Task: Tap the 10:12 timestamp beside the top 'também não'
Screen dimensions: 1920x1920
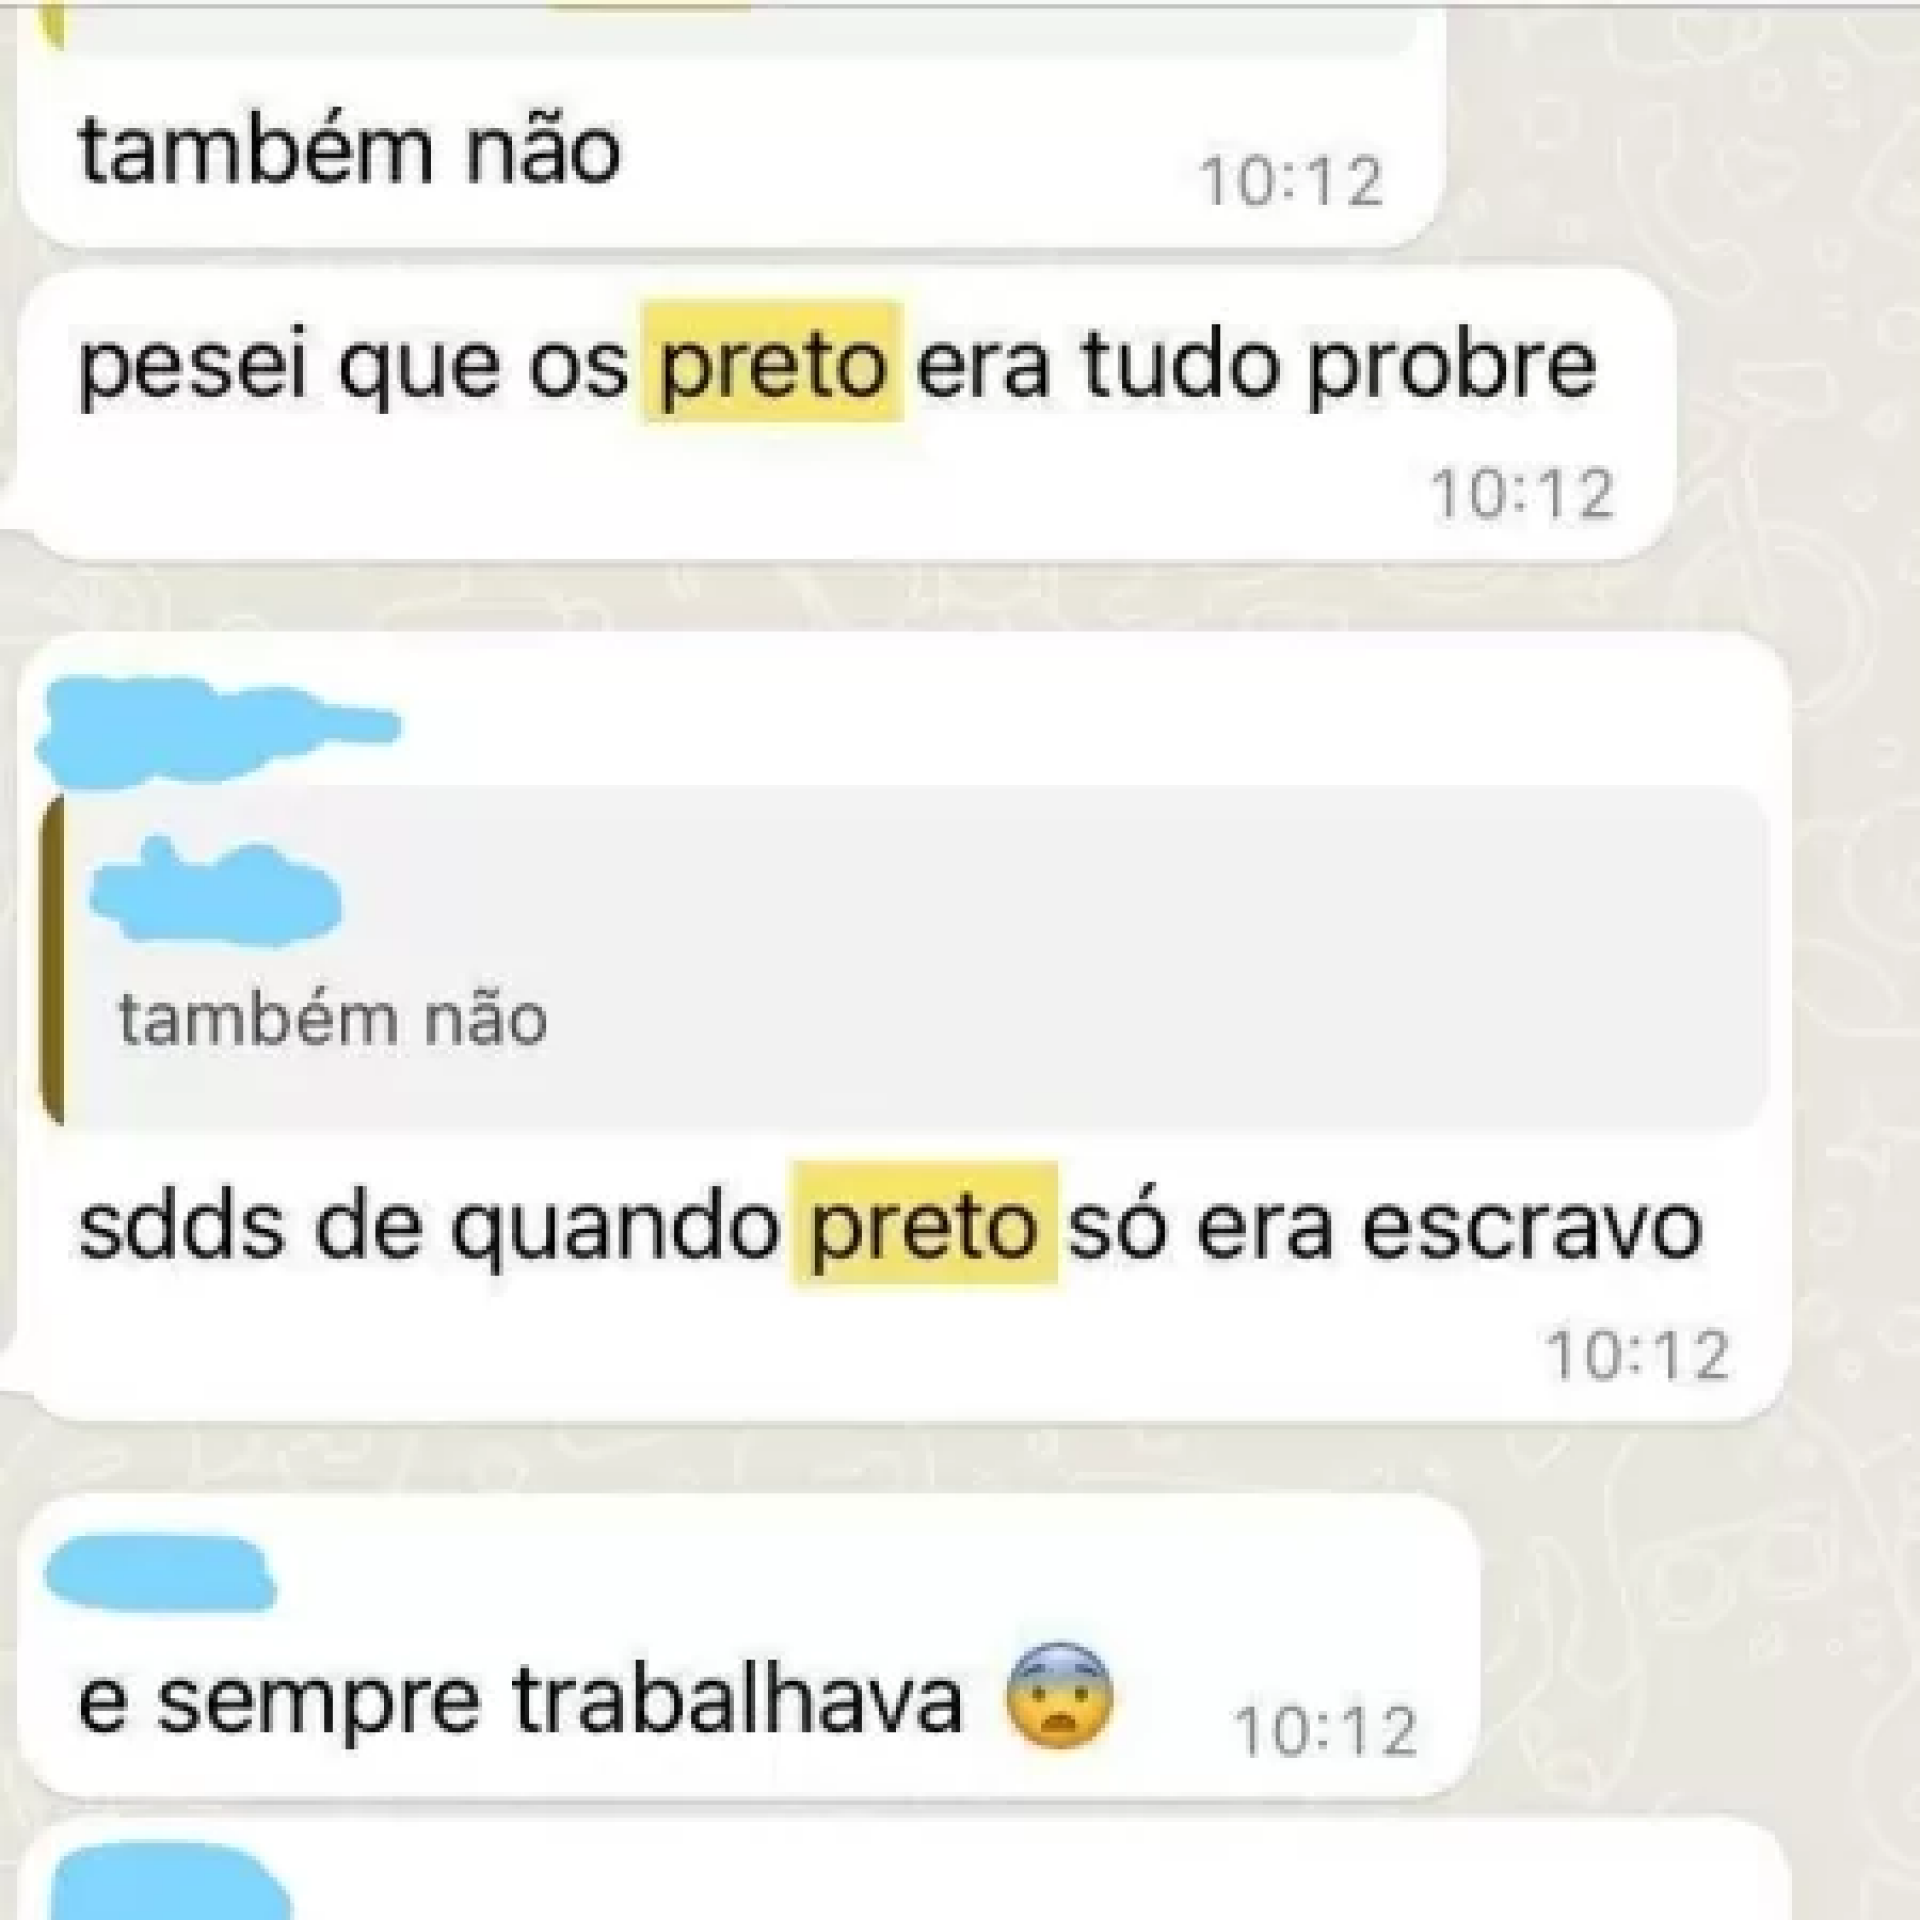Action: (x=1291, y=182)
